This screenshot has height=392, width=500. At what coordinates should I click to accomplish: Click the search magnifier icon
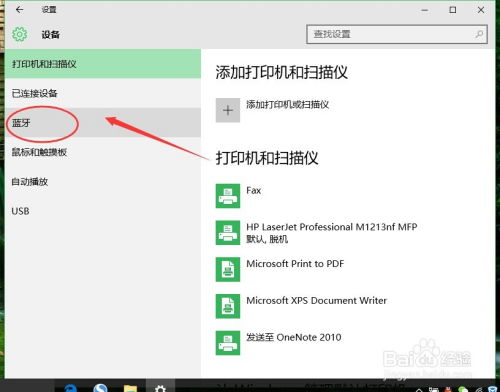click(x=479, y=34)
